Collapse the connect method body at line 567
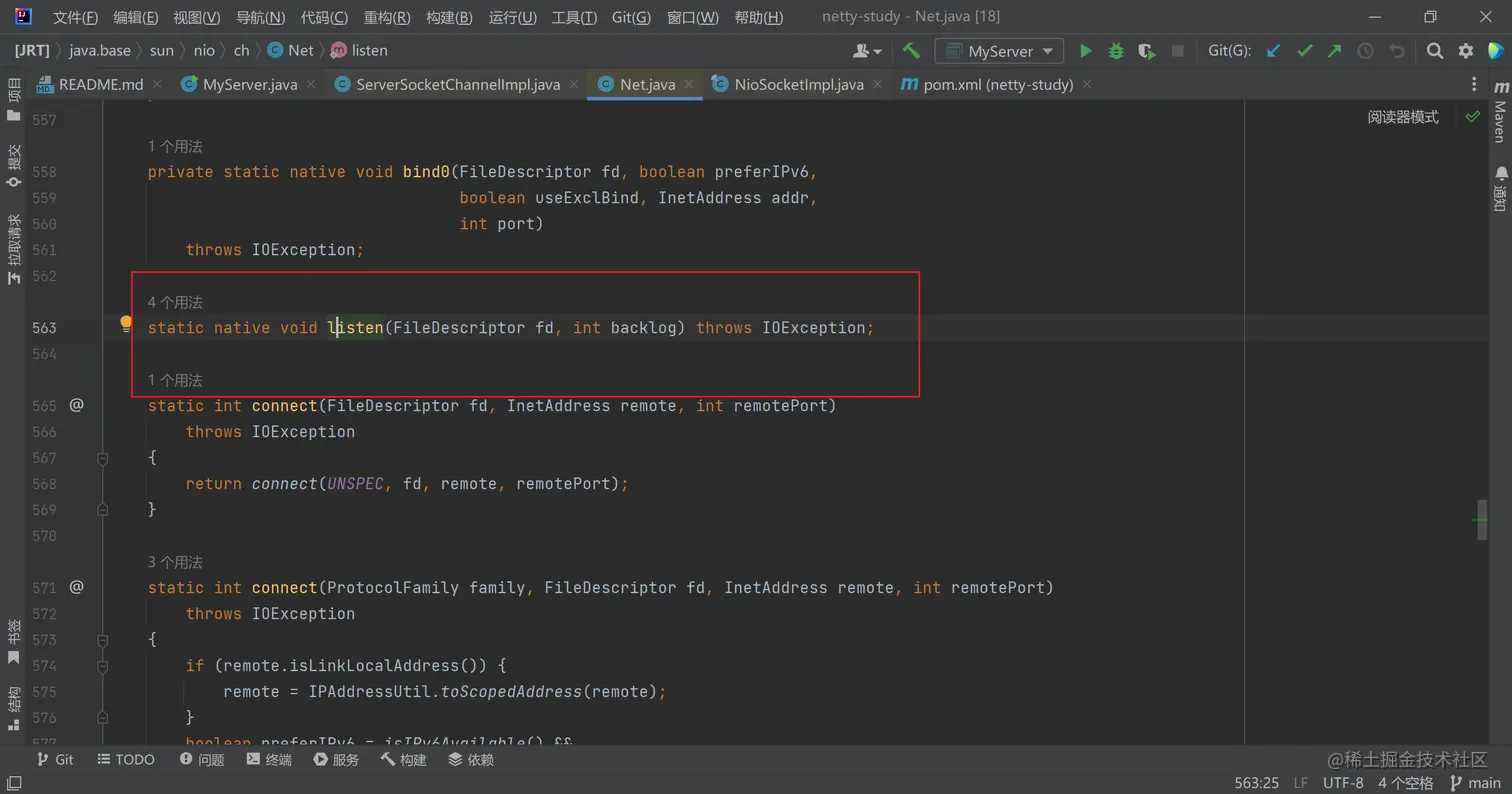The height and width of the screenshot is (794, 1512). 102,458
